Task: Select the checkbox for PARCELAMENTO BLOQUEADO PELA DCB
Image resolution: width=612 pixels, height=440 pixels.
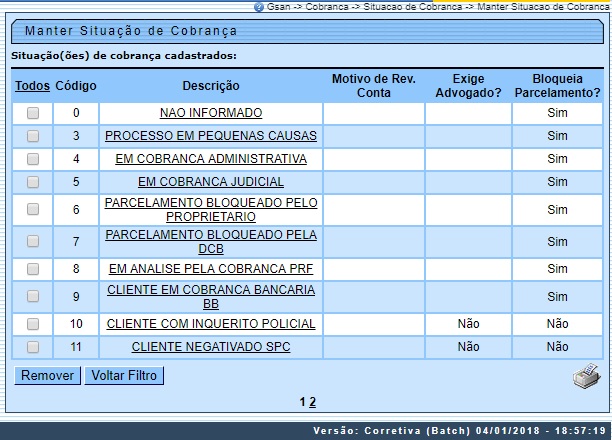Action: point(33,241)
